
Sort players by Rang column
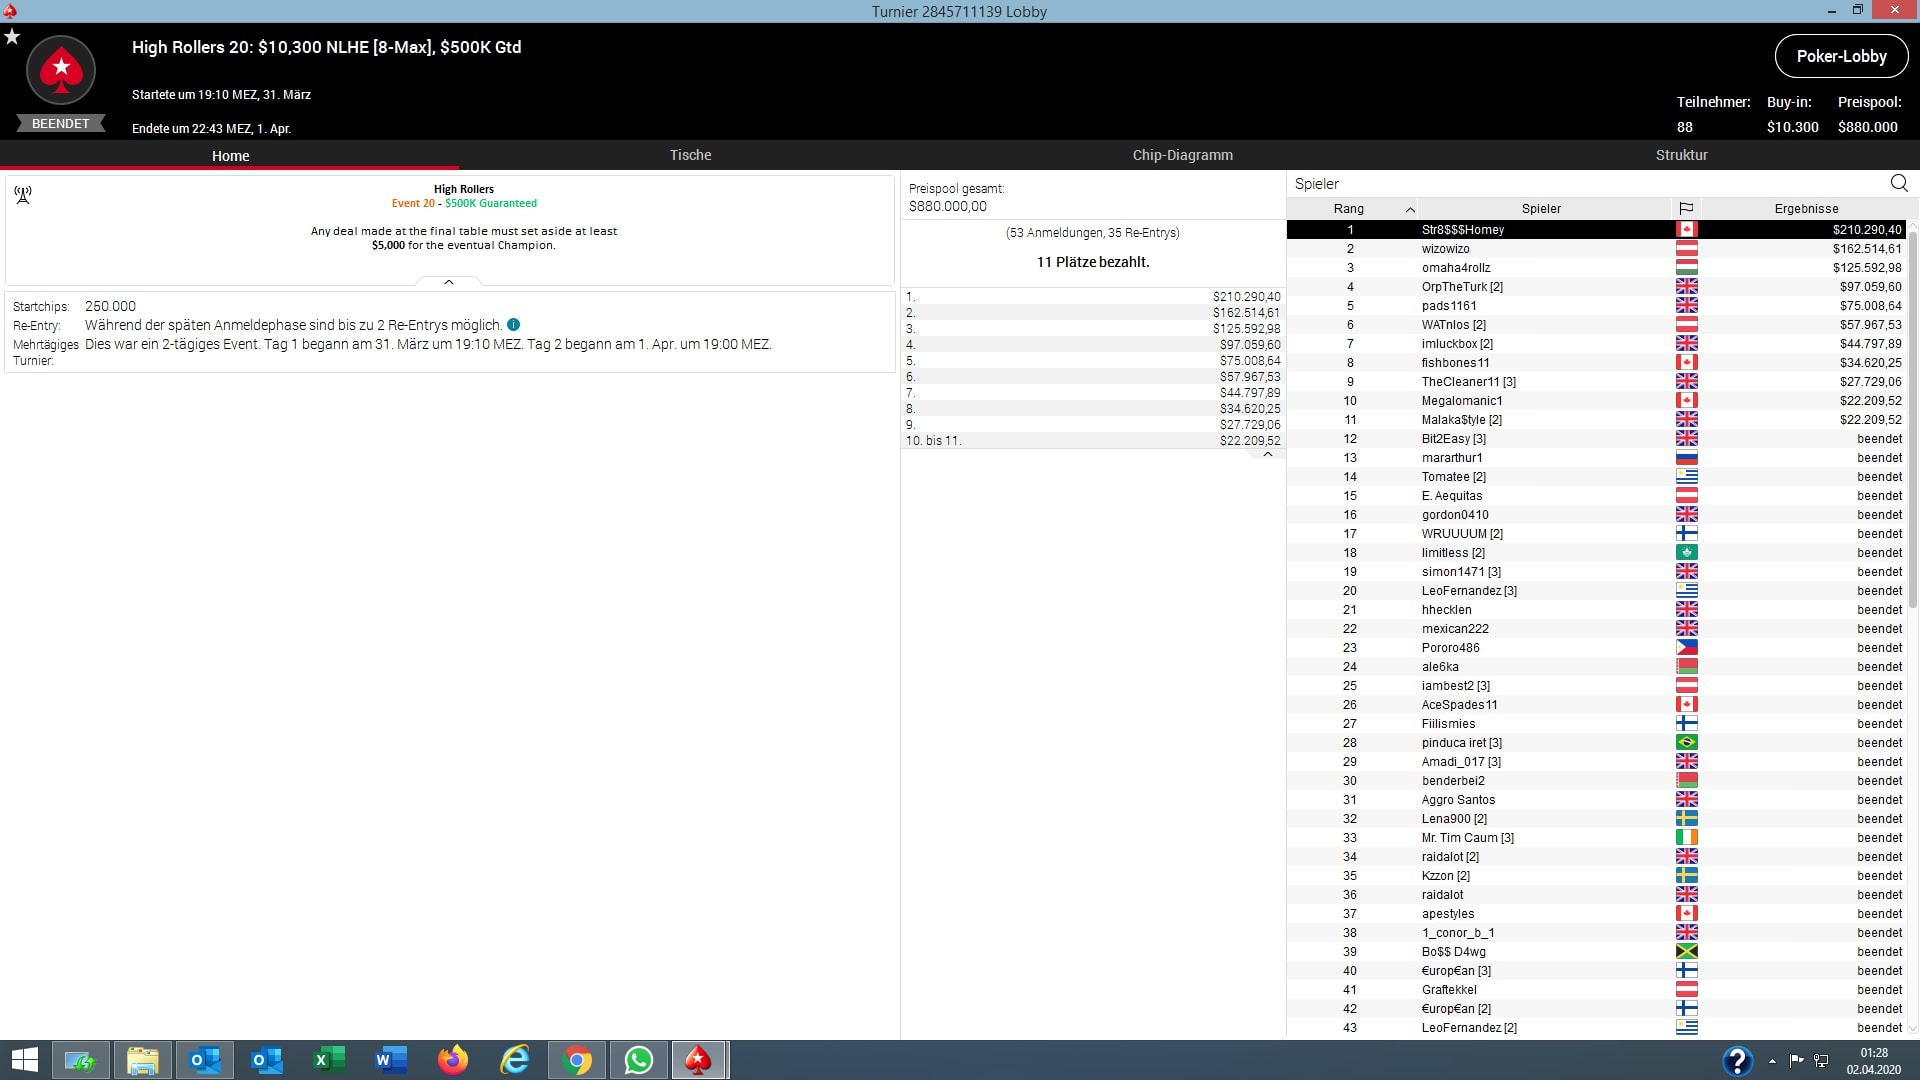pyautogui.click(x=1349, y=209)
